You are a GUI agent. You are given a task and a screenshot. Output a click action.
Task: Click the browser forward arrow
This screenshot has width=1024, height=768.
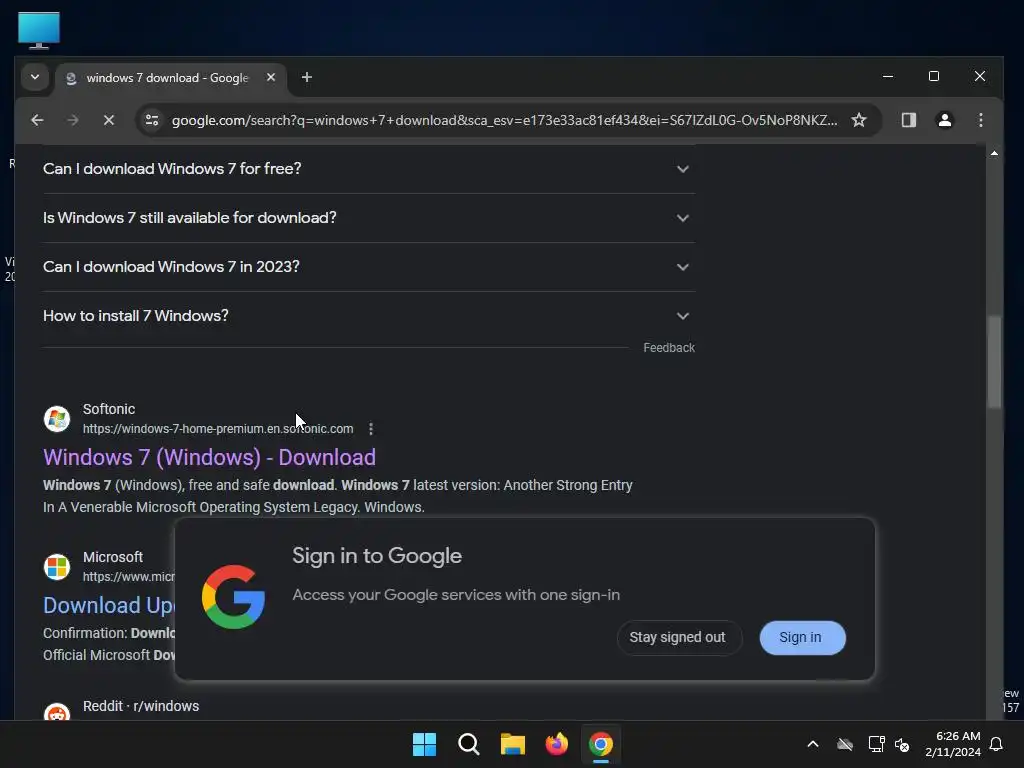point(72,120)
